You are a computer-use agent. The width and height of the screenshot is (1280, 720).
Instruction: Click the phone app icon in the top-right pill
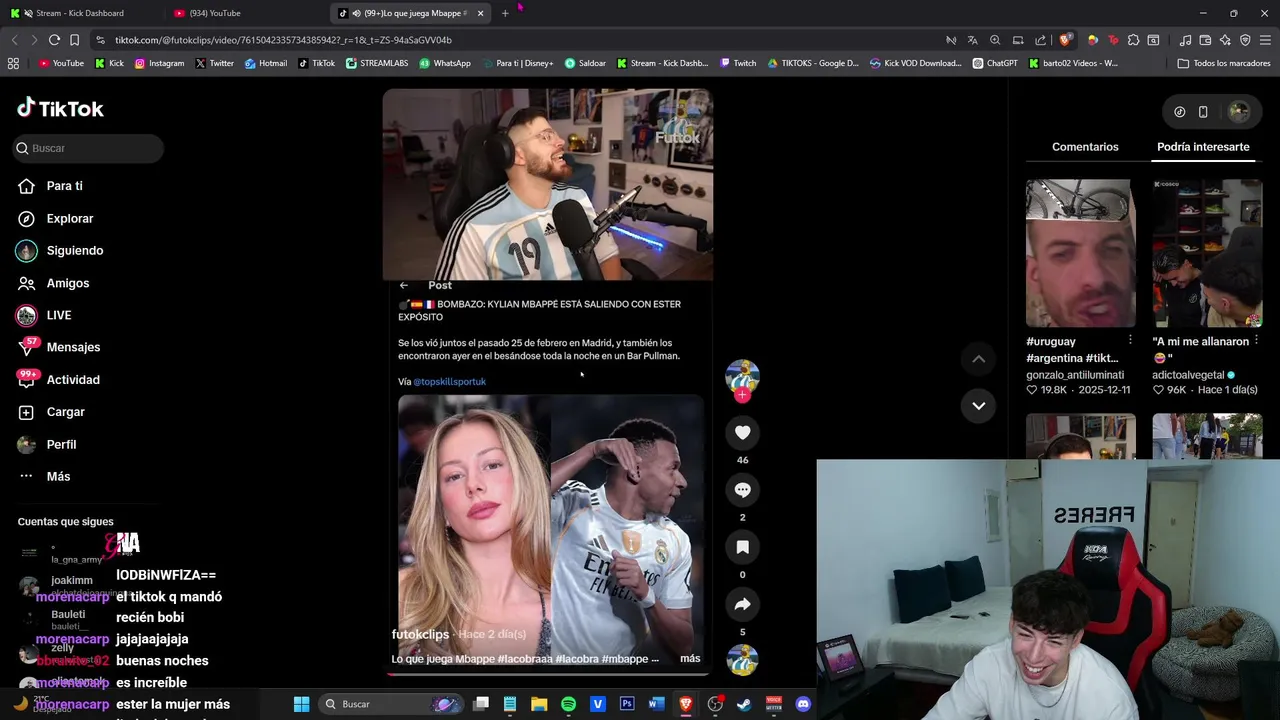pyautogui.click(x=1203, y=112)
